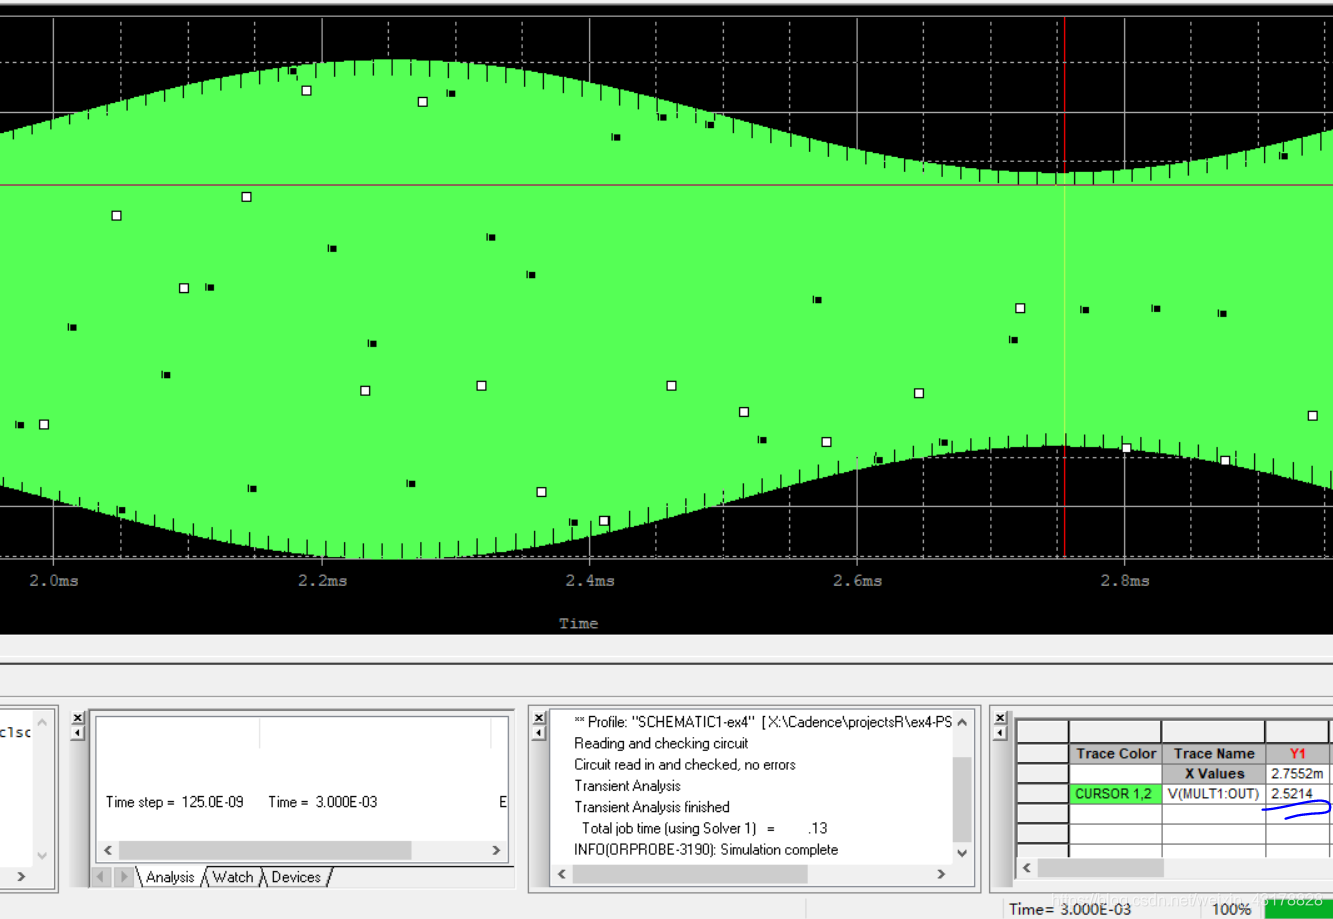The width and height of the screenshot is (1333, 919).
Task: Click the dock arrow icon of the cursor panel
Action: [x=1000, y=733]
